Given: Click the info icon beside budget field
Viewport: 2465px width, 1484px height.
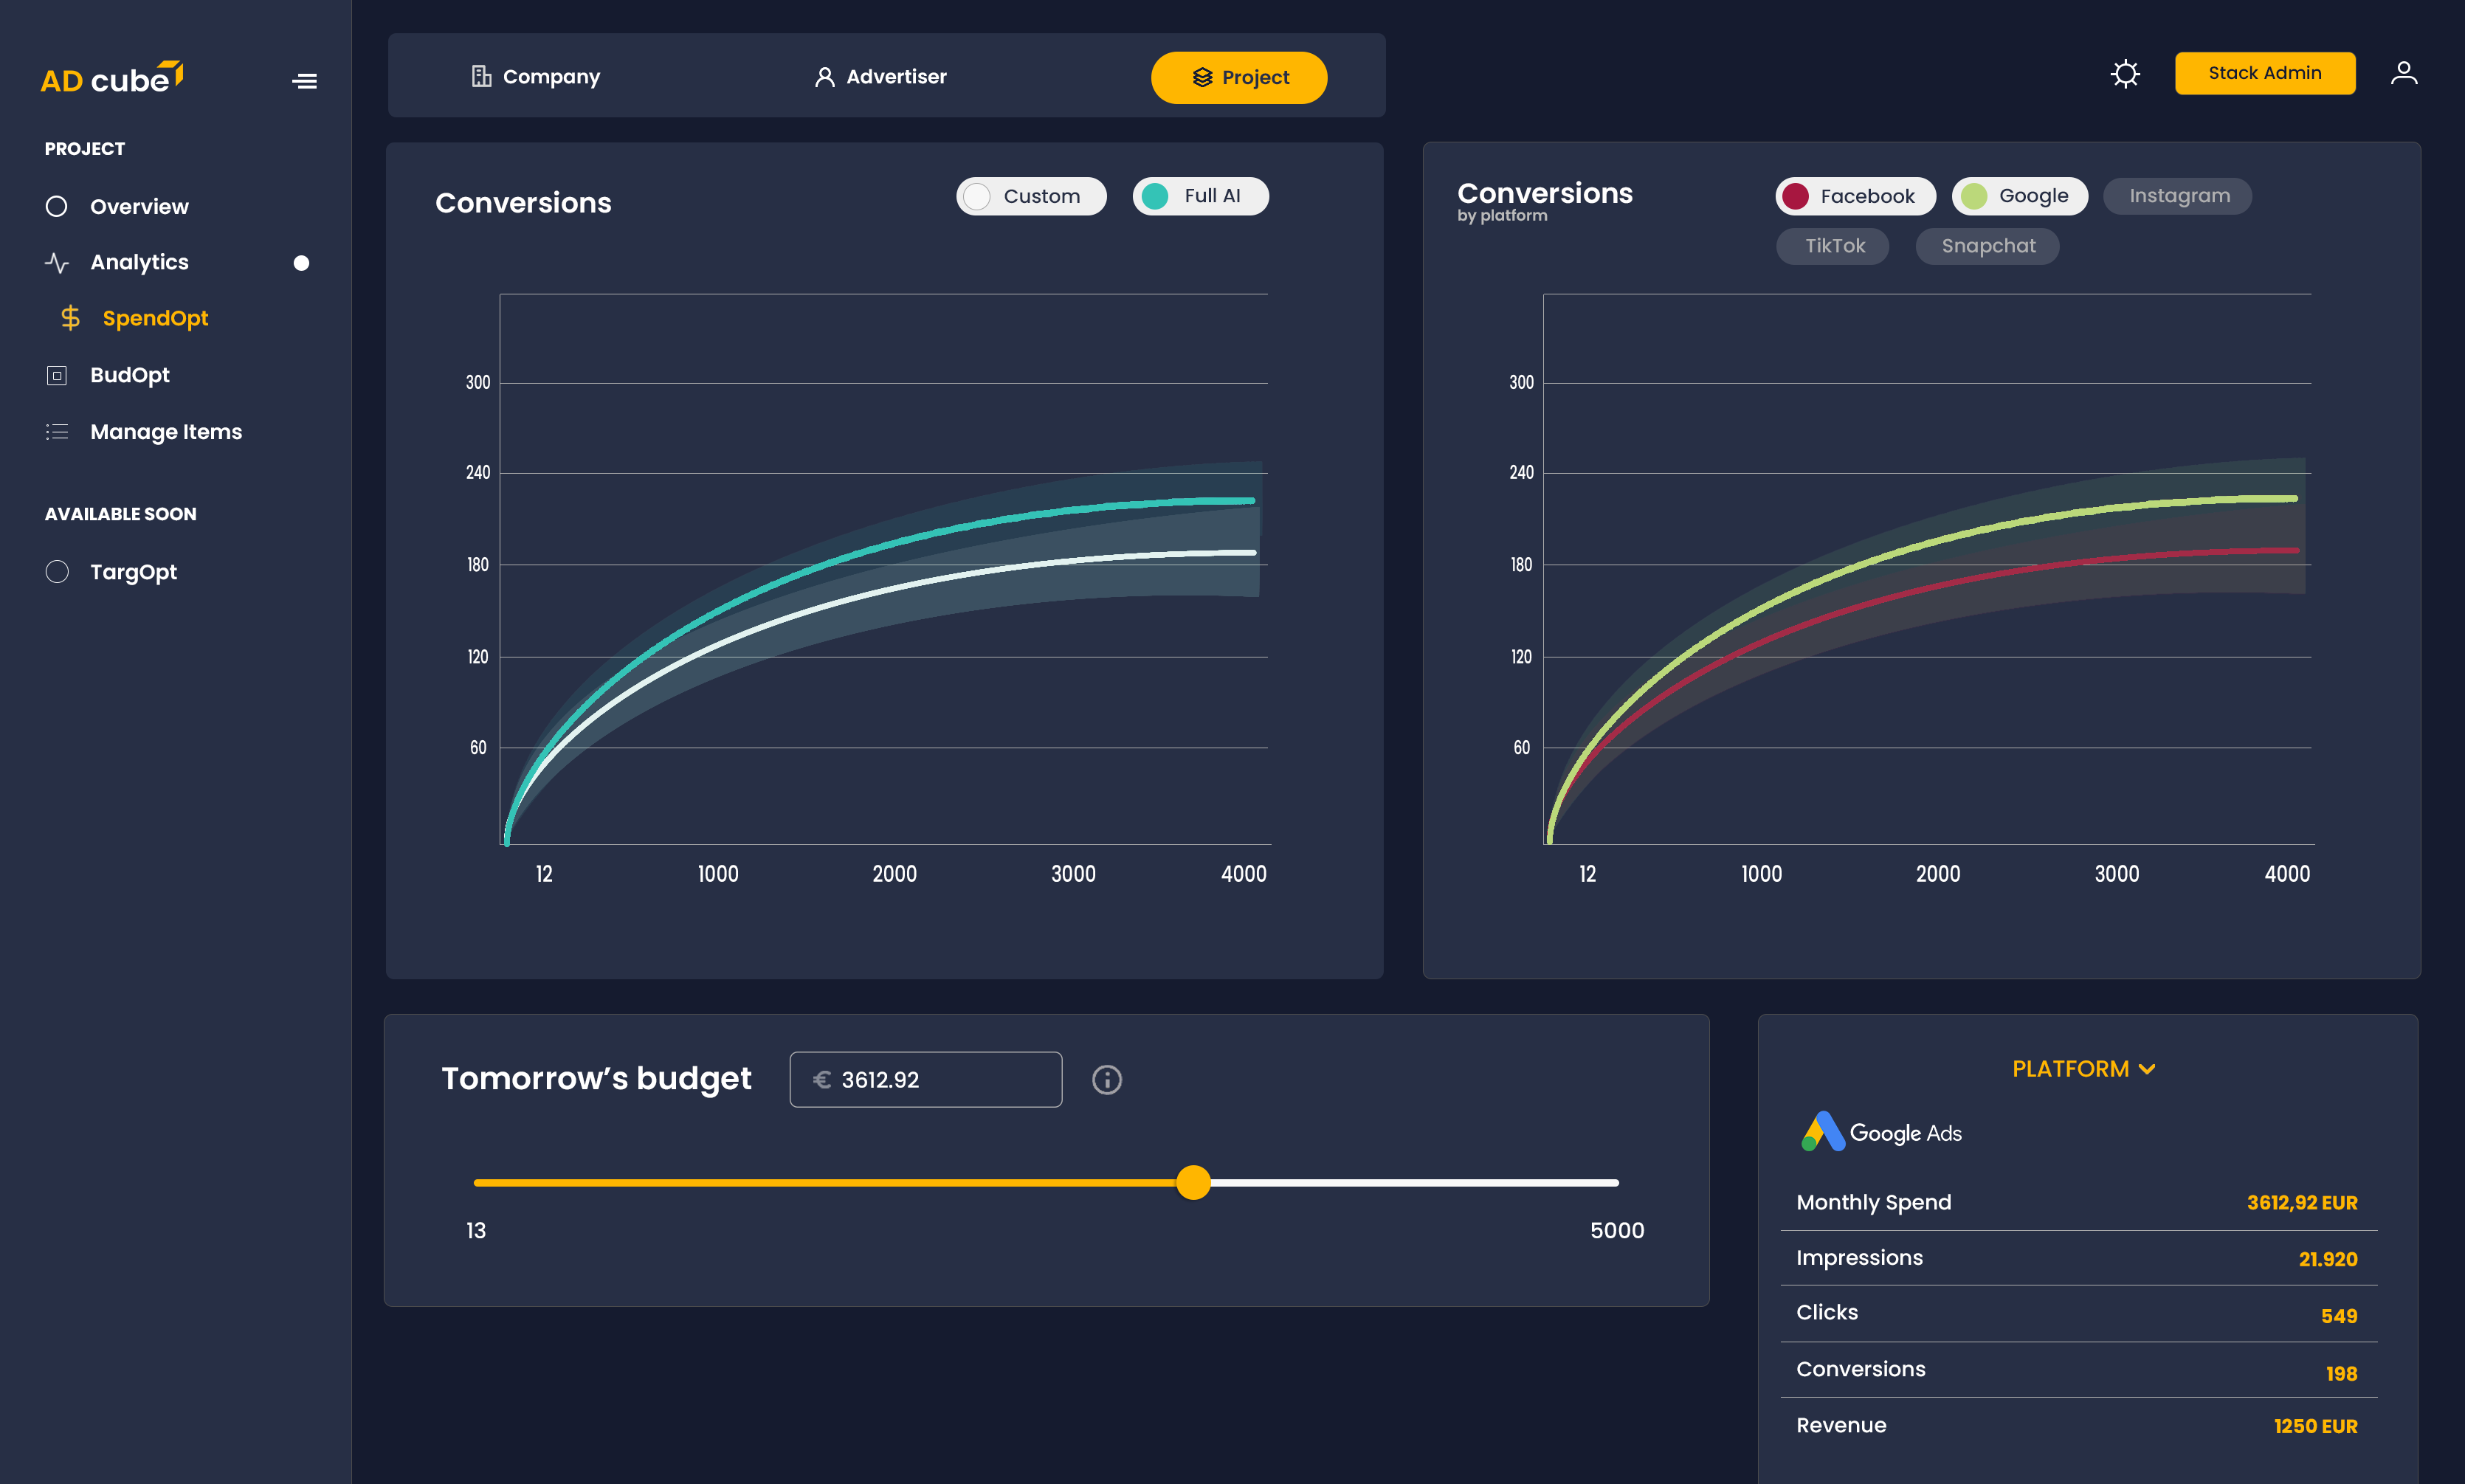Looking at the screenshot, I should pos(1106,1080).
